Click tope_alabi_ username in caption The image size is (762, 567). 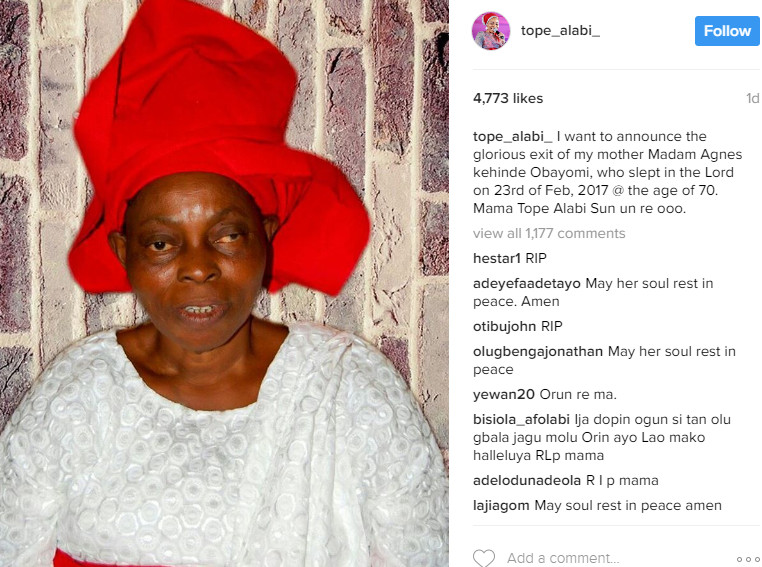pyautogui.click(x=513, y=137)
